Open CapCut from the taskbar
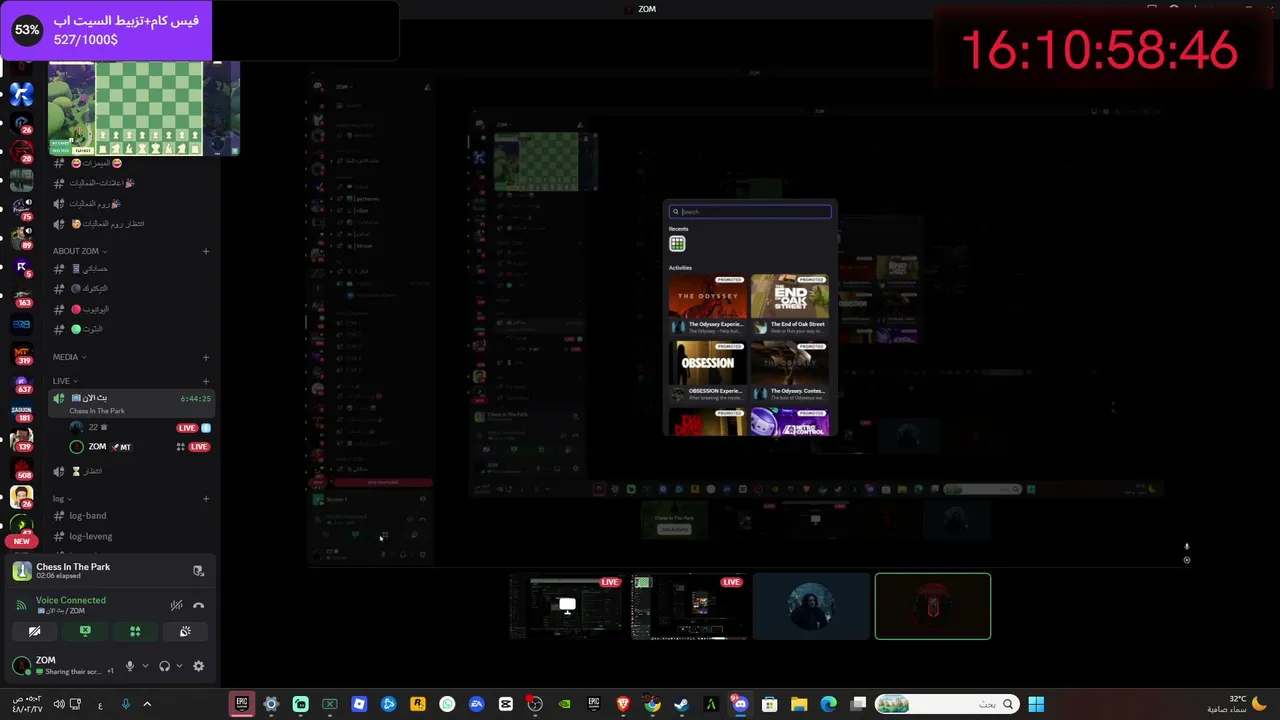Viewport: 1280px width, 720px height. 506,704
